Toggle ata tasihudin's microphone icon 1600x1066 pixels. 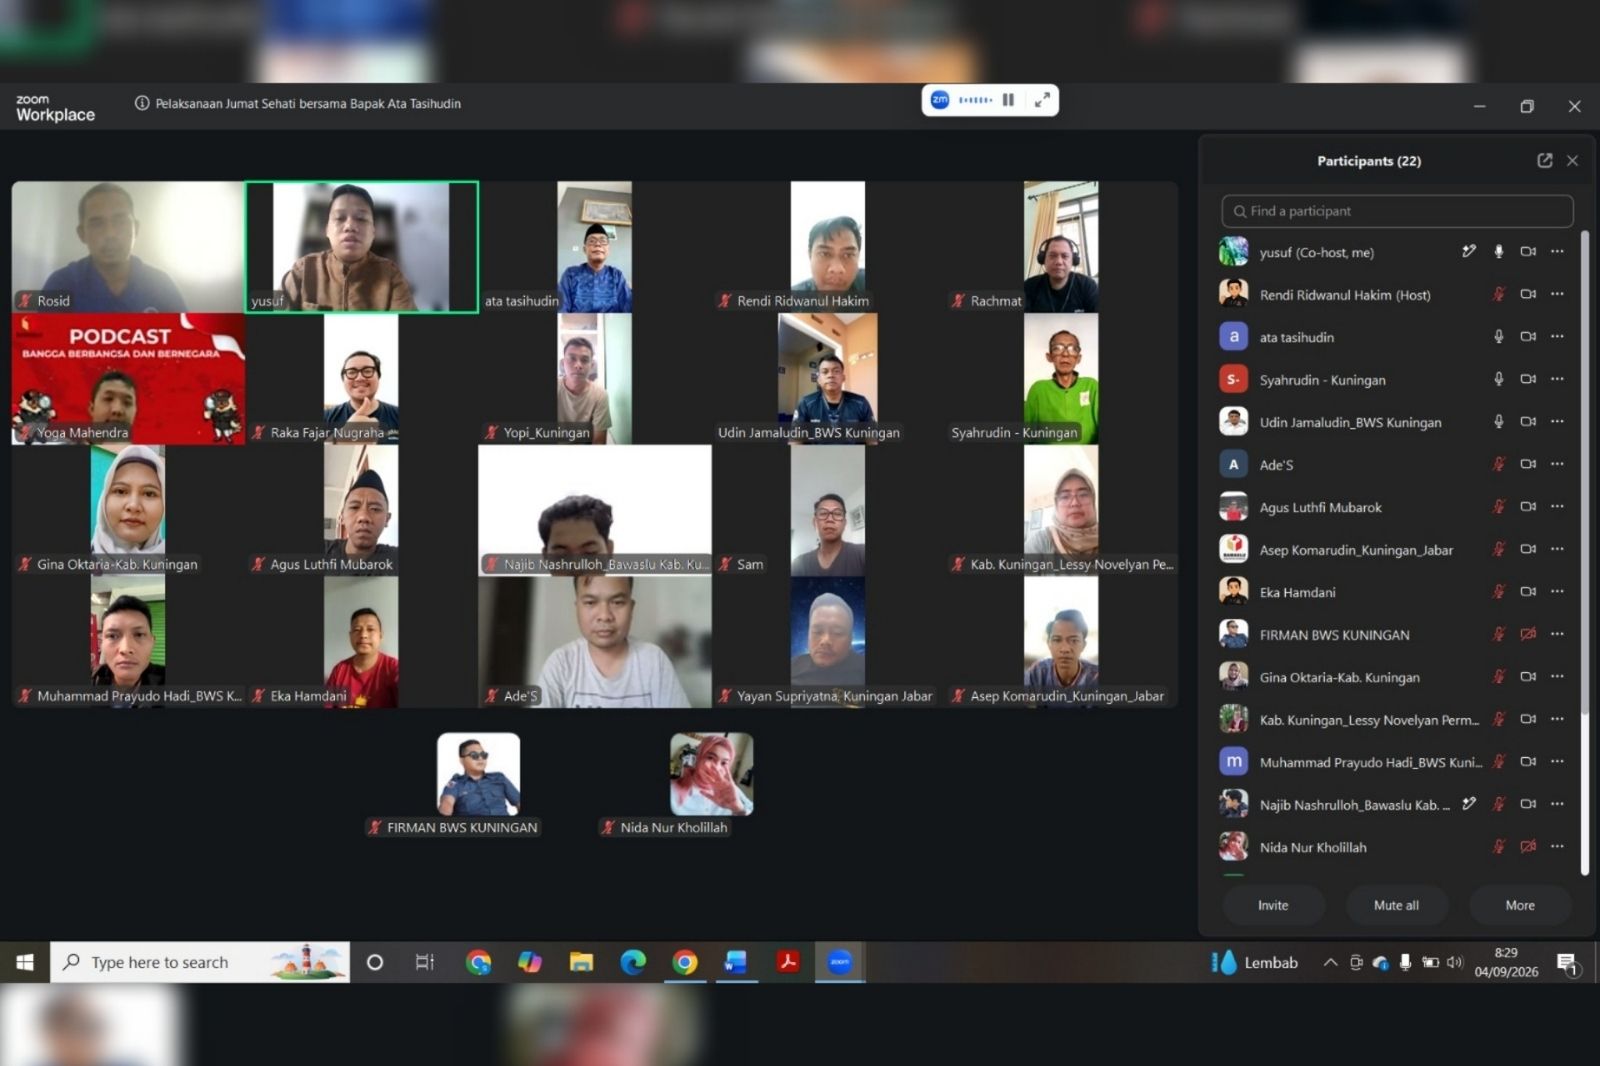[1498, 337]
